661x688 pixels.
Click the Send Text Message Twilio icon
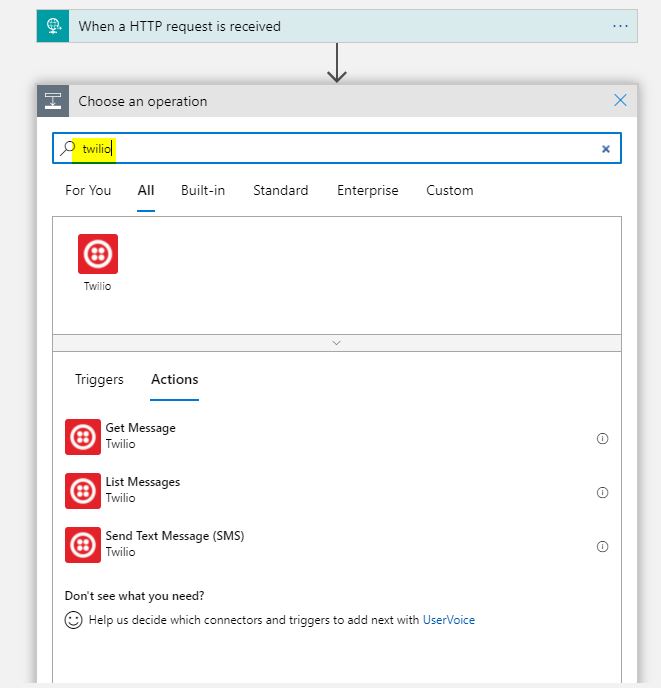click(x=83, y=545)
